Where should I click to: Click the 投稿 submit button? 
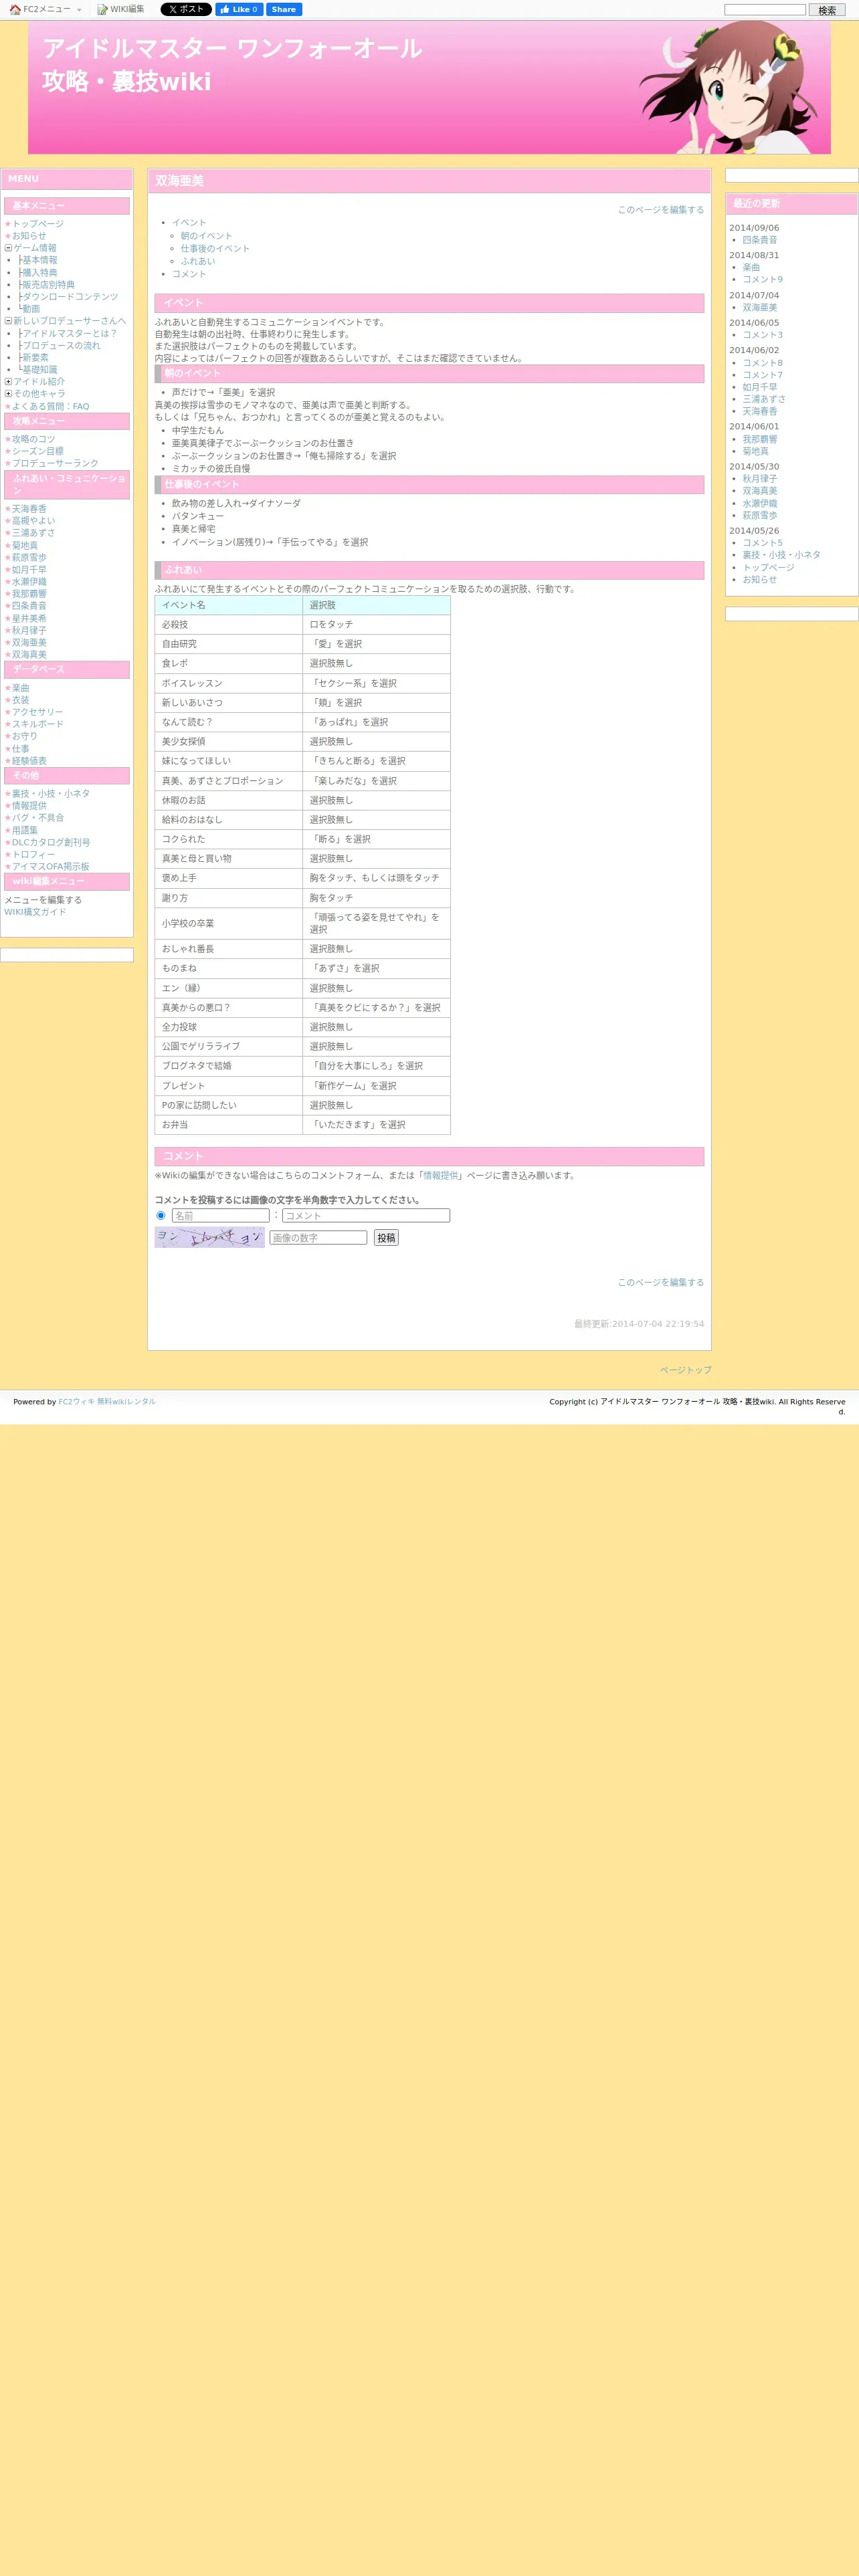(386, 1237)
